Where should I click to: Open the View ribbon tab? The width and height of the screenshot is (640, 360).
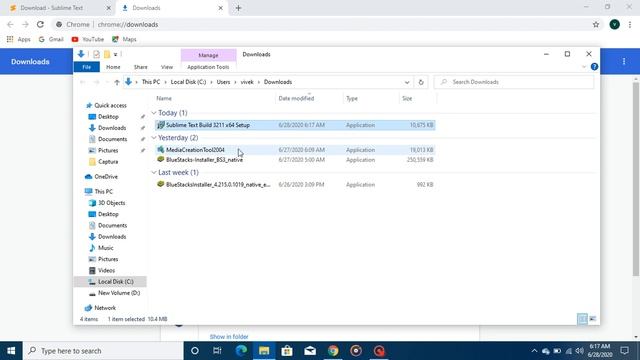click(x=167, y=67)
